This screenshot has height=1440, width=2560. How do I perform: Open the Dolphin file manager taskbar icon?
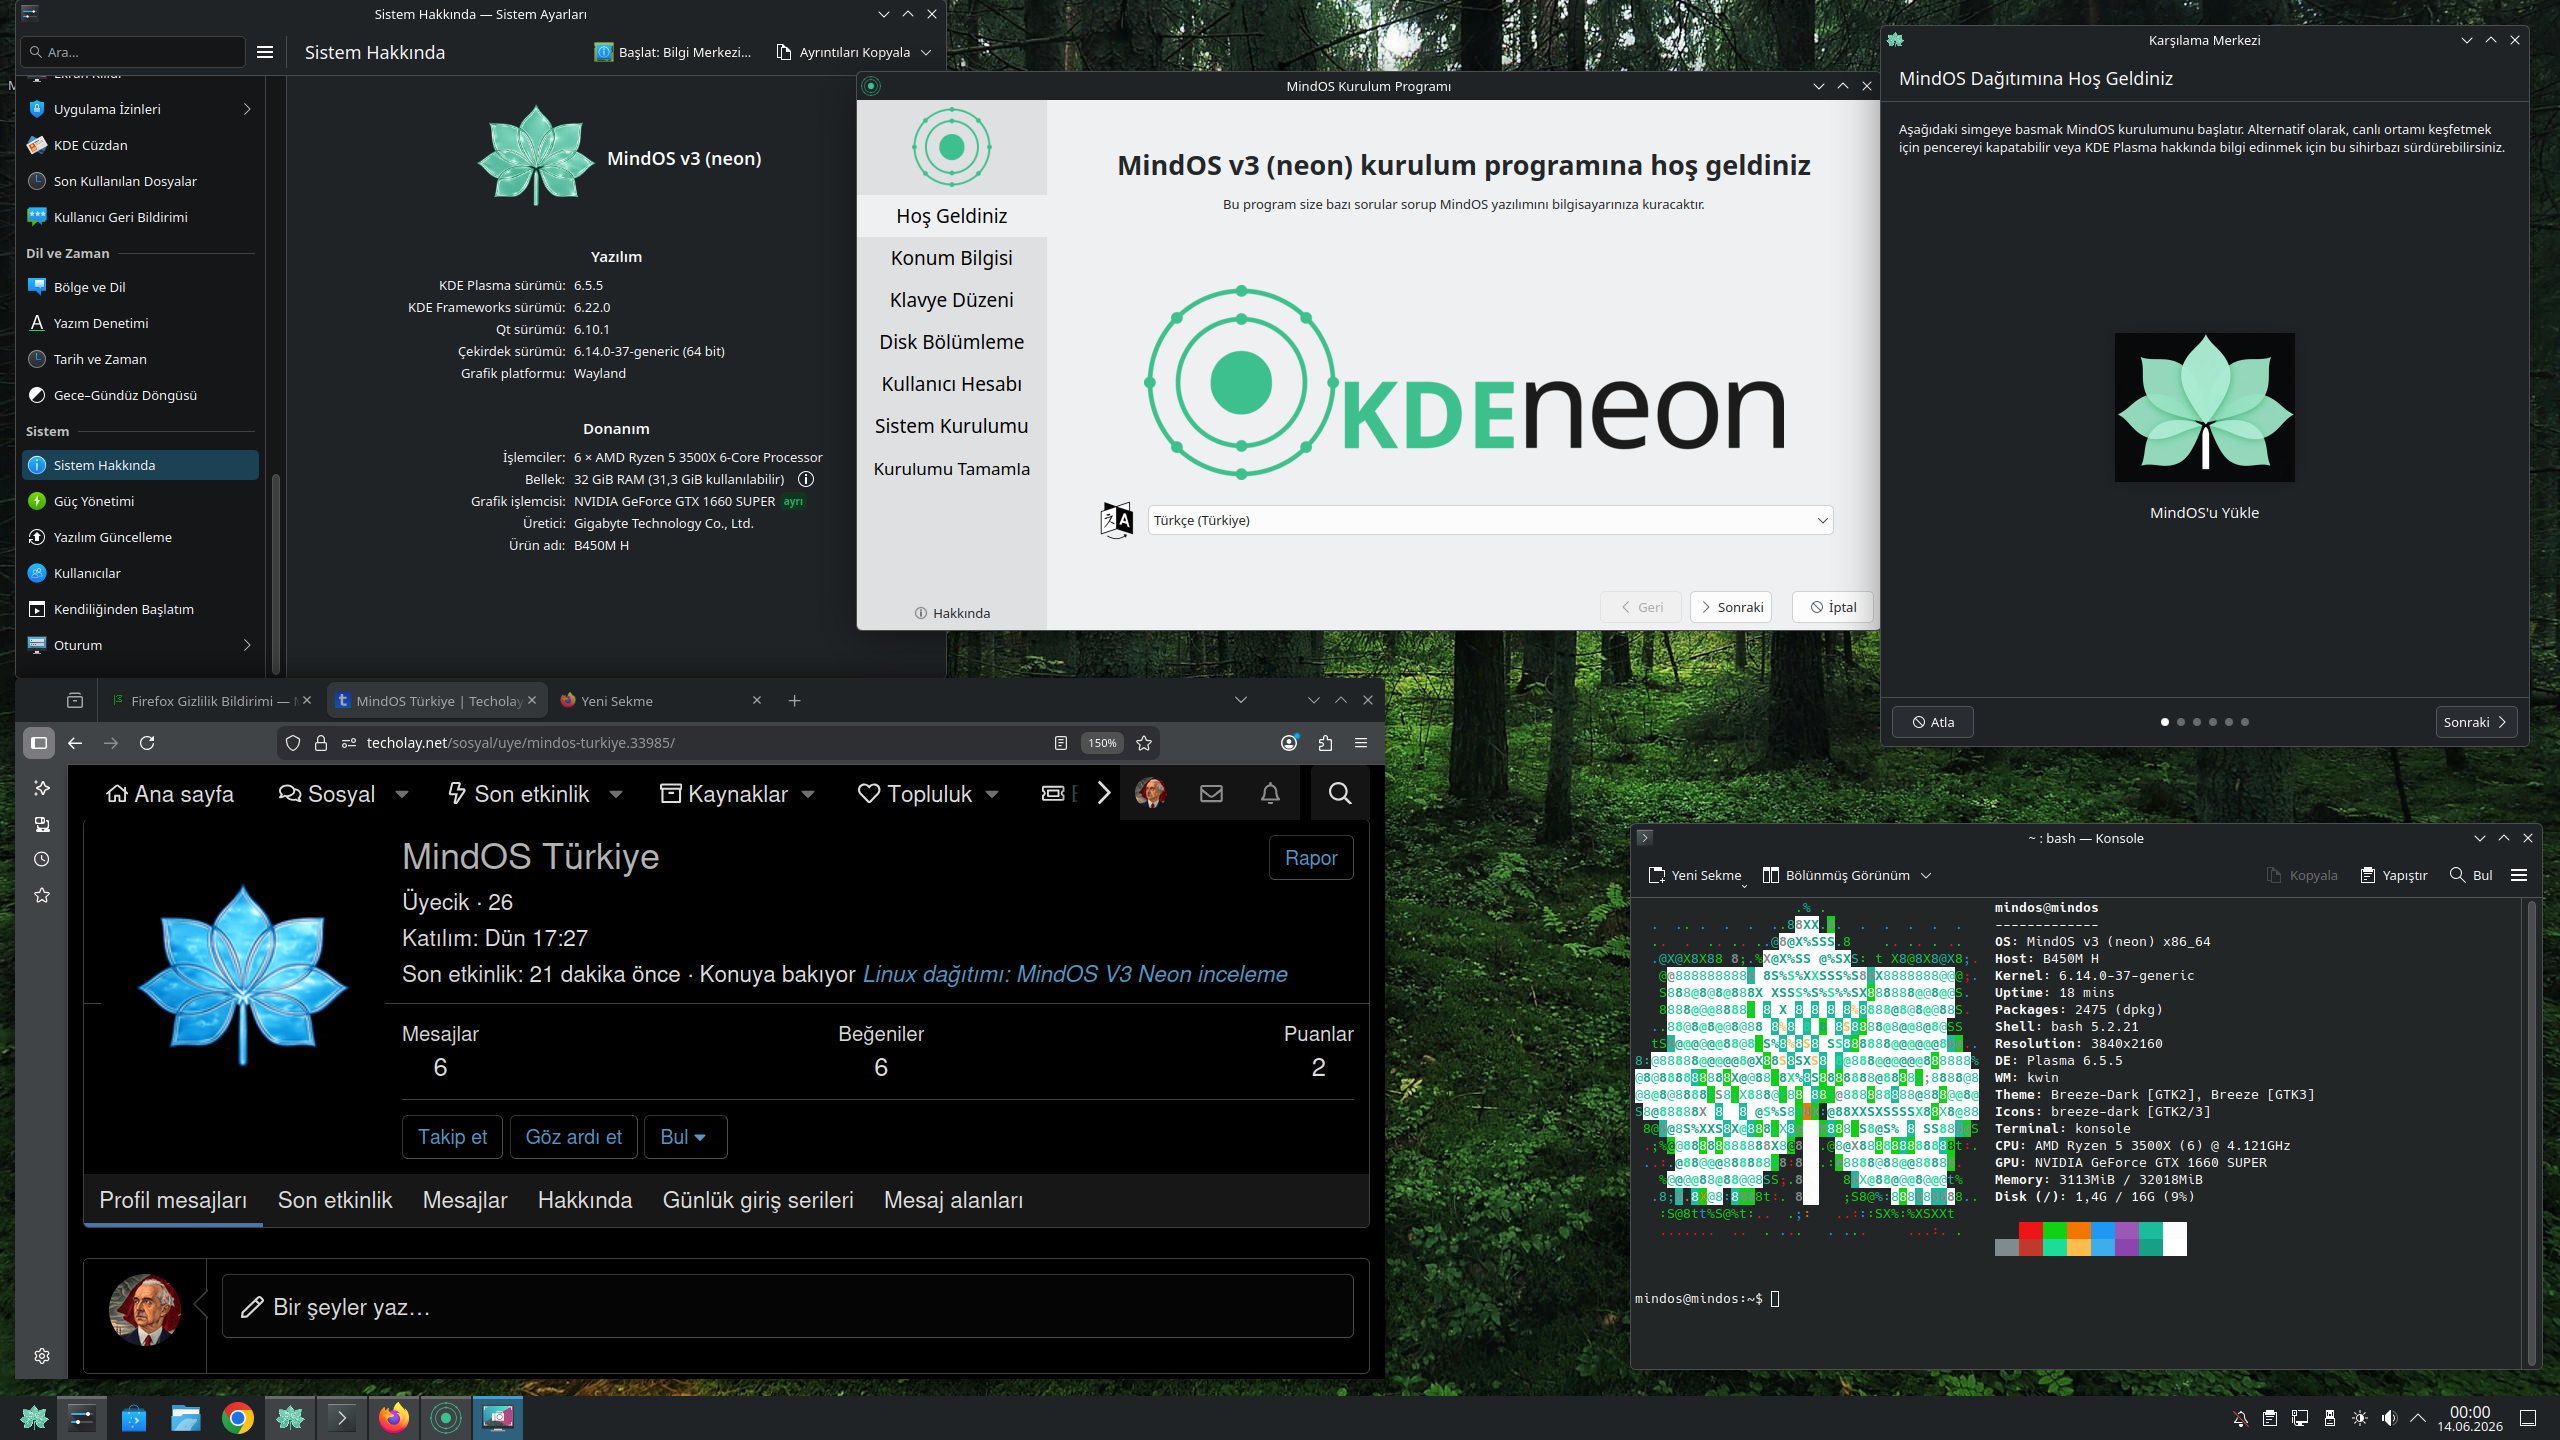pos(186,1418)
